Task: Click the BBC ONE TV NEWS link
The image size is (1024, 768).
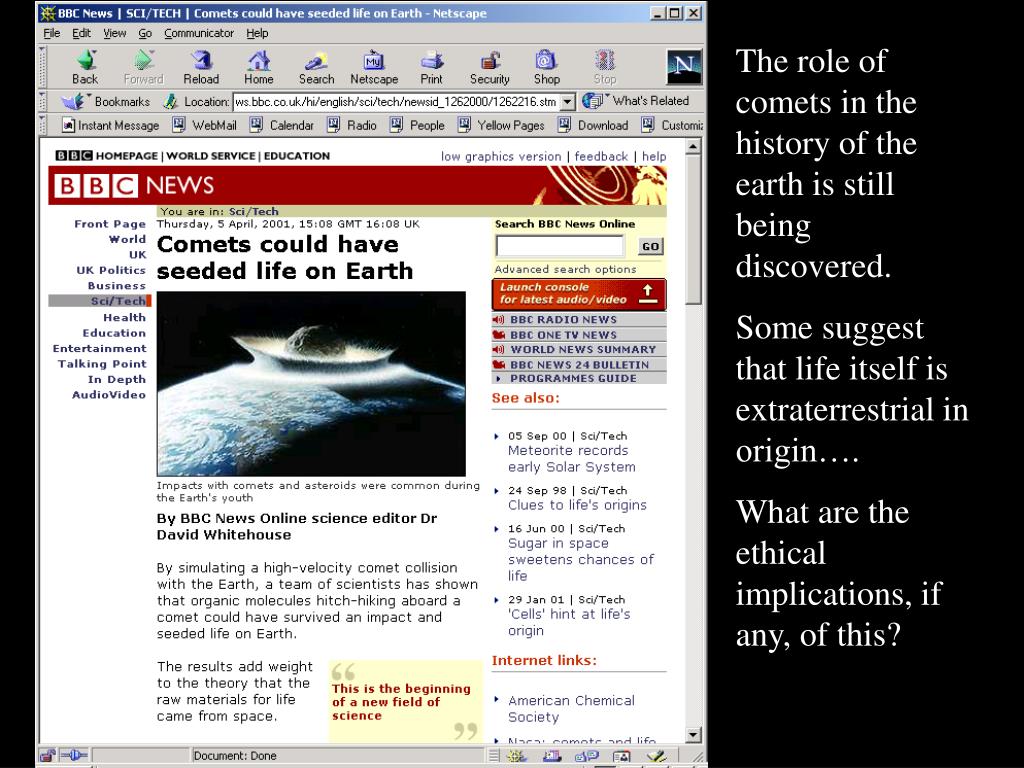Action: [563, 334]
